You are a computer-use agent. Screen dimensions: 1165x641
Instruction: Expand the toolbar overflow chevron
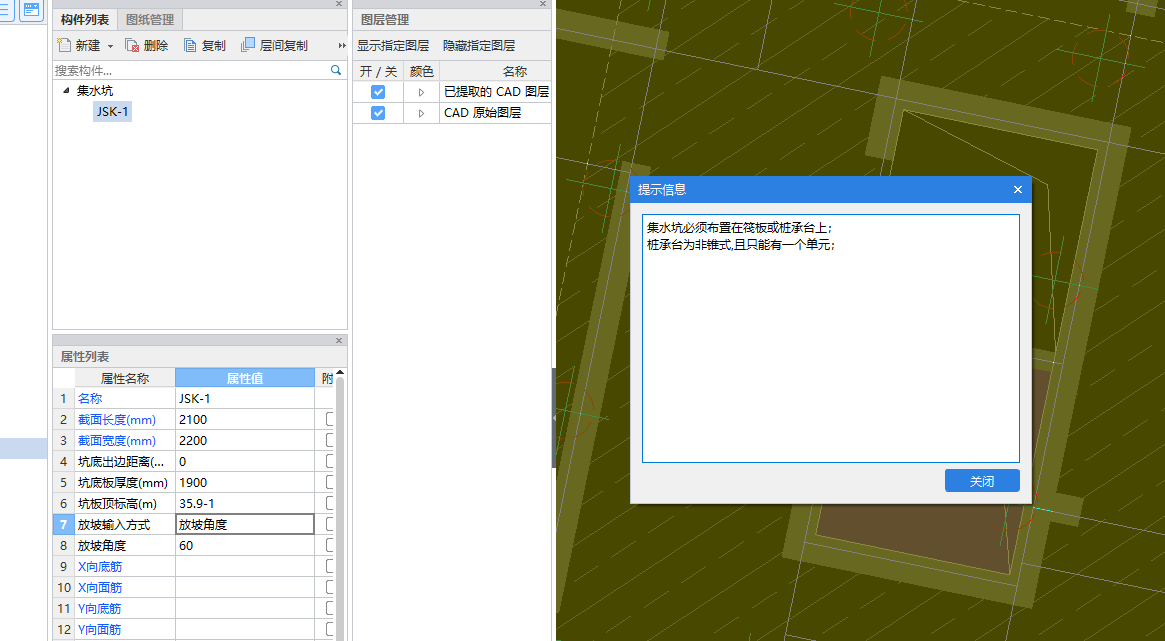(342, 46)
